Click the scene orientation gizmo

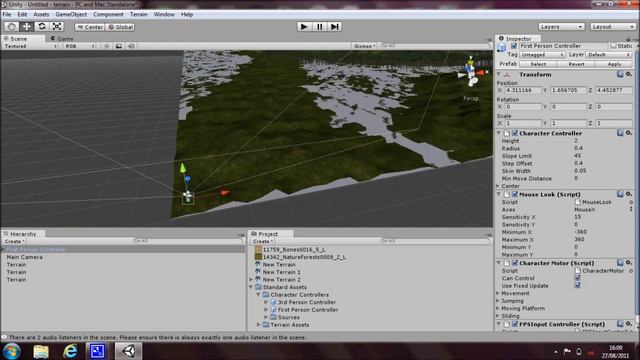tap(471, 73)
